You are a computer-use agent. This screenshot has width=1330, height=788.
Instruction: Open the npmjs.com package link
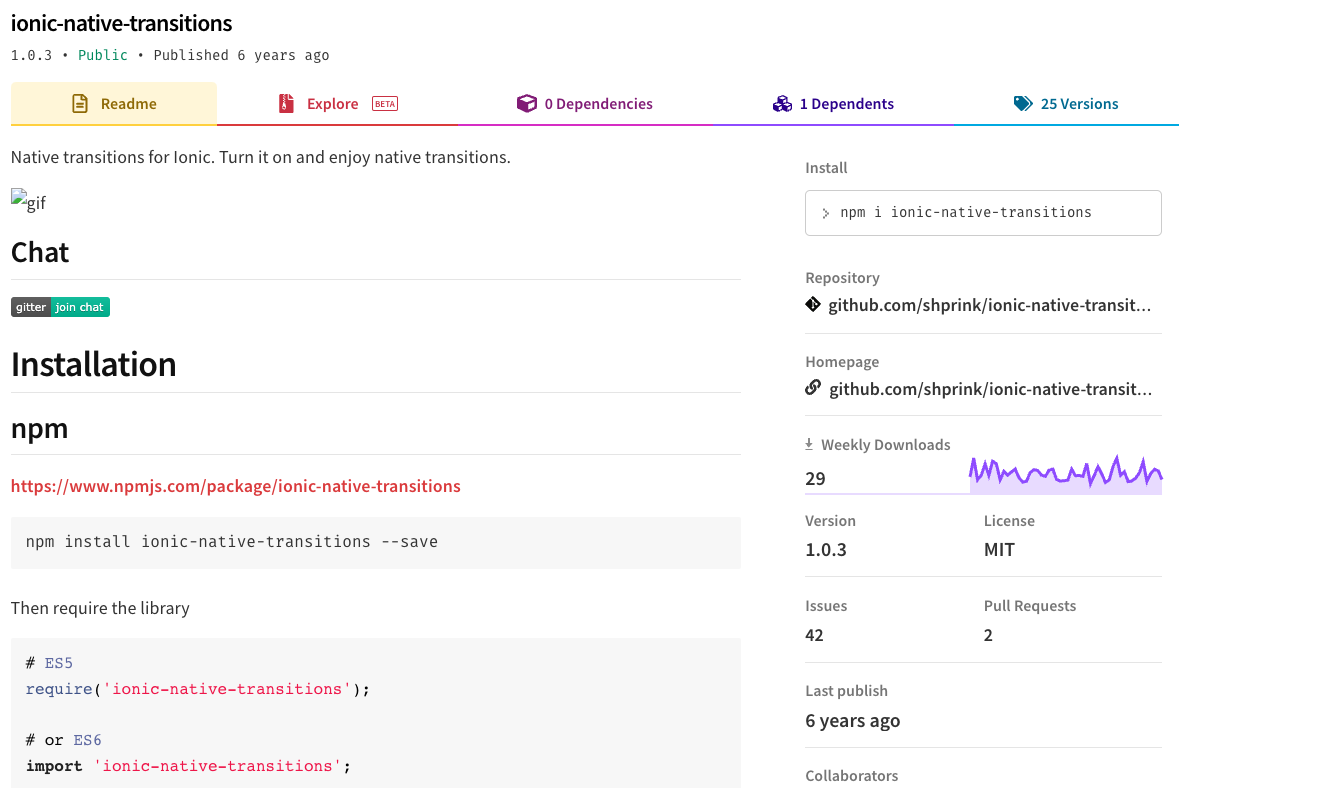[235, 485]
